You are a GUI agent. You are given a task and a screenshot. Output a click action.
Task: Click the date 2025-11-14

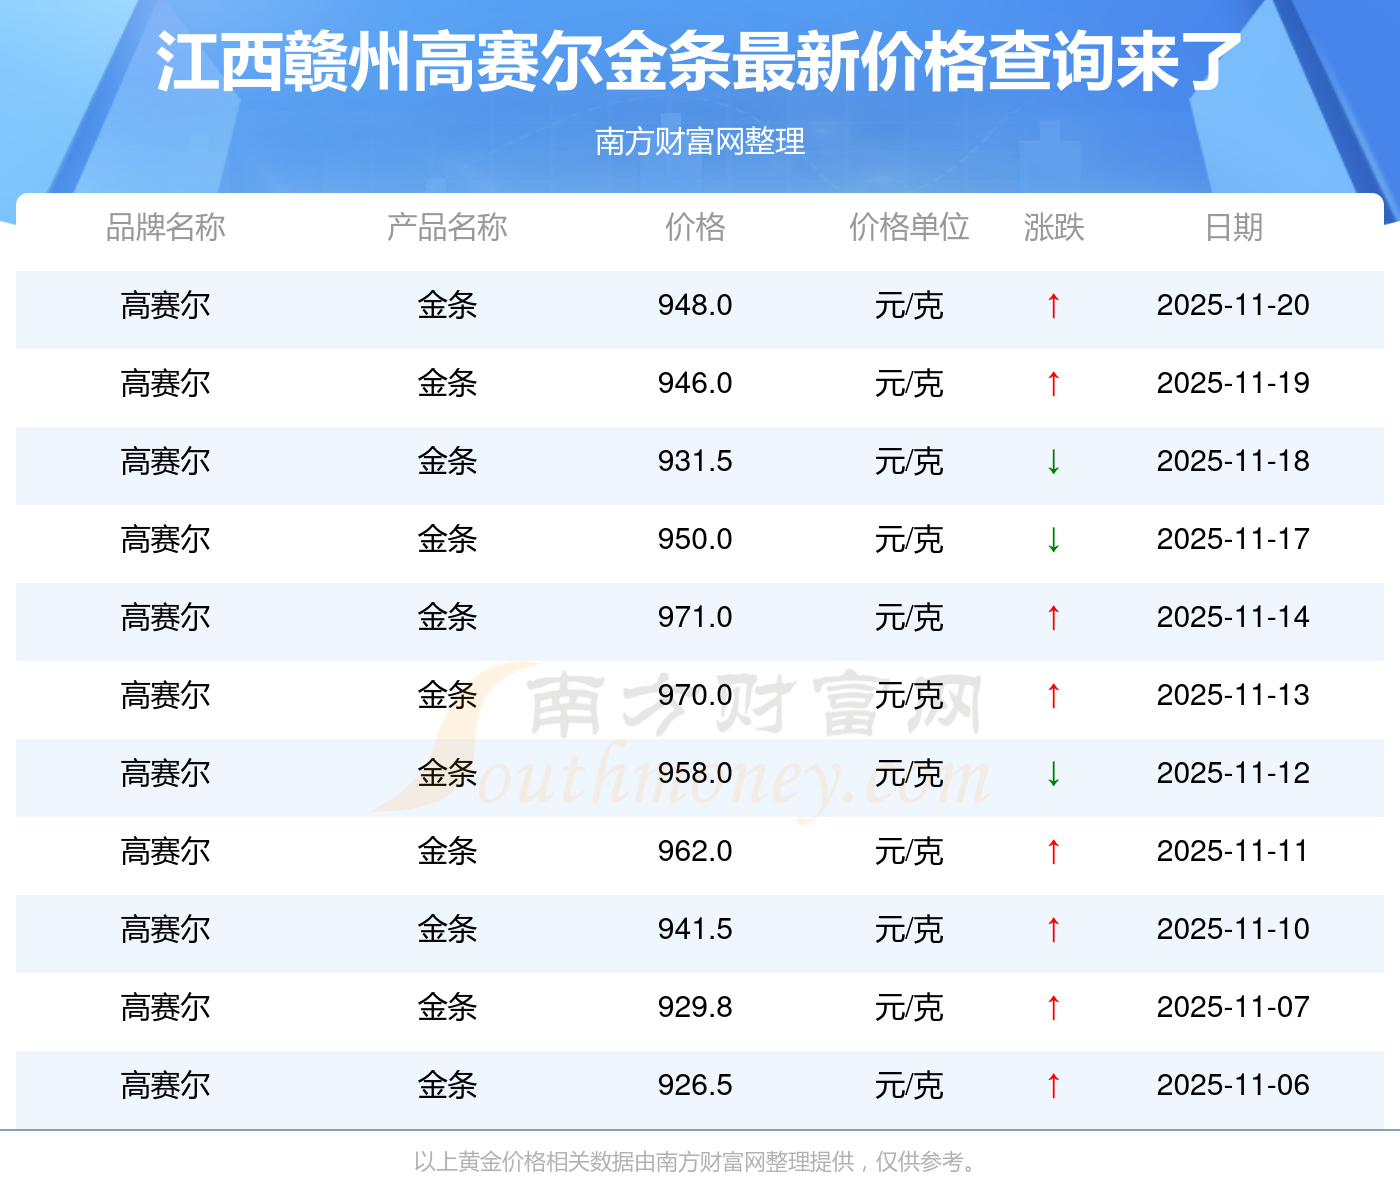[1233, 617]
